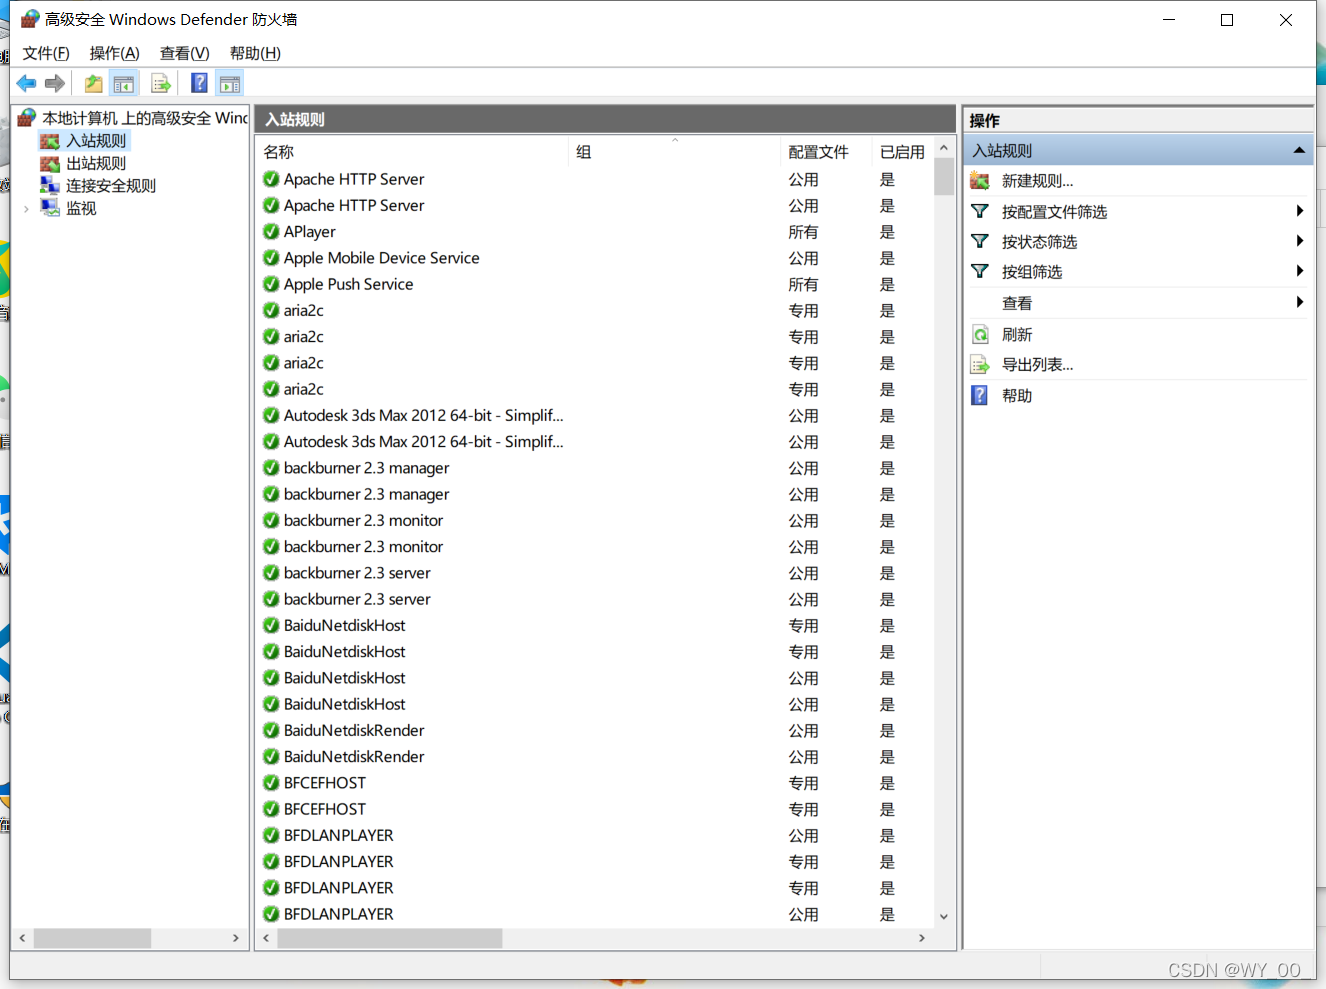Image resolution: width=1326 pixels, height=989 pixels.
Task: Toggle the action pane toolbar icon
Action: (x=230, y=84)
